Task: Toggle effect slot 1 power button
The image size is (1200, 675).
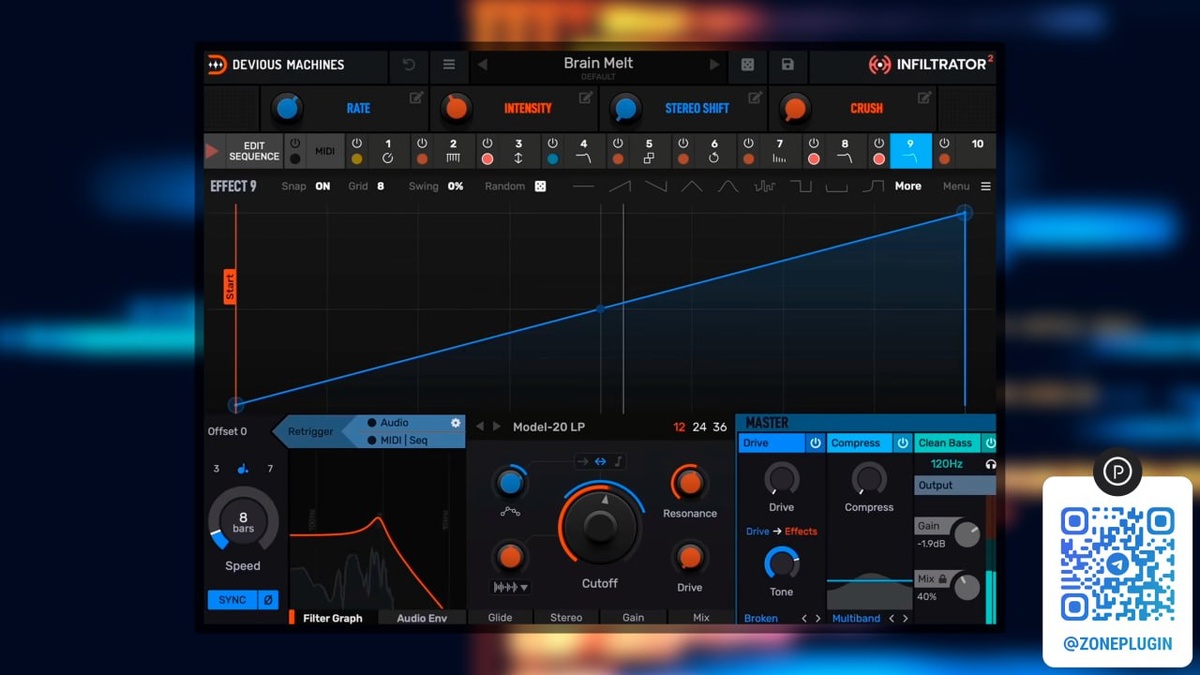Action: pos(357,144)
